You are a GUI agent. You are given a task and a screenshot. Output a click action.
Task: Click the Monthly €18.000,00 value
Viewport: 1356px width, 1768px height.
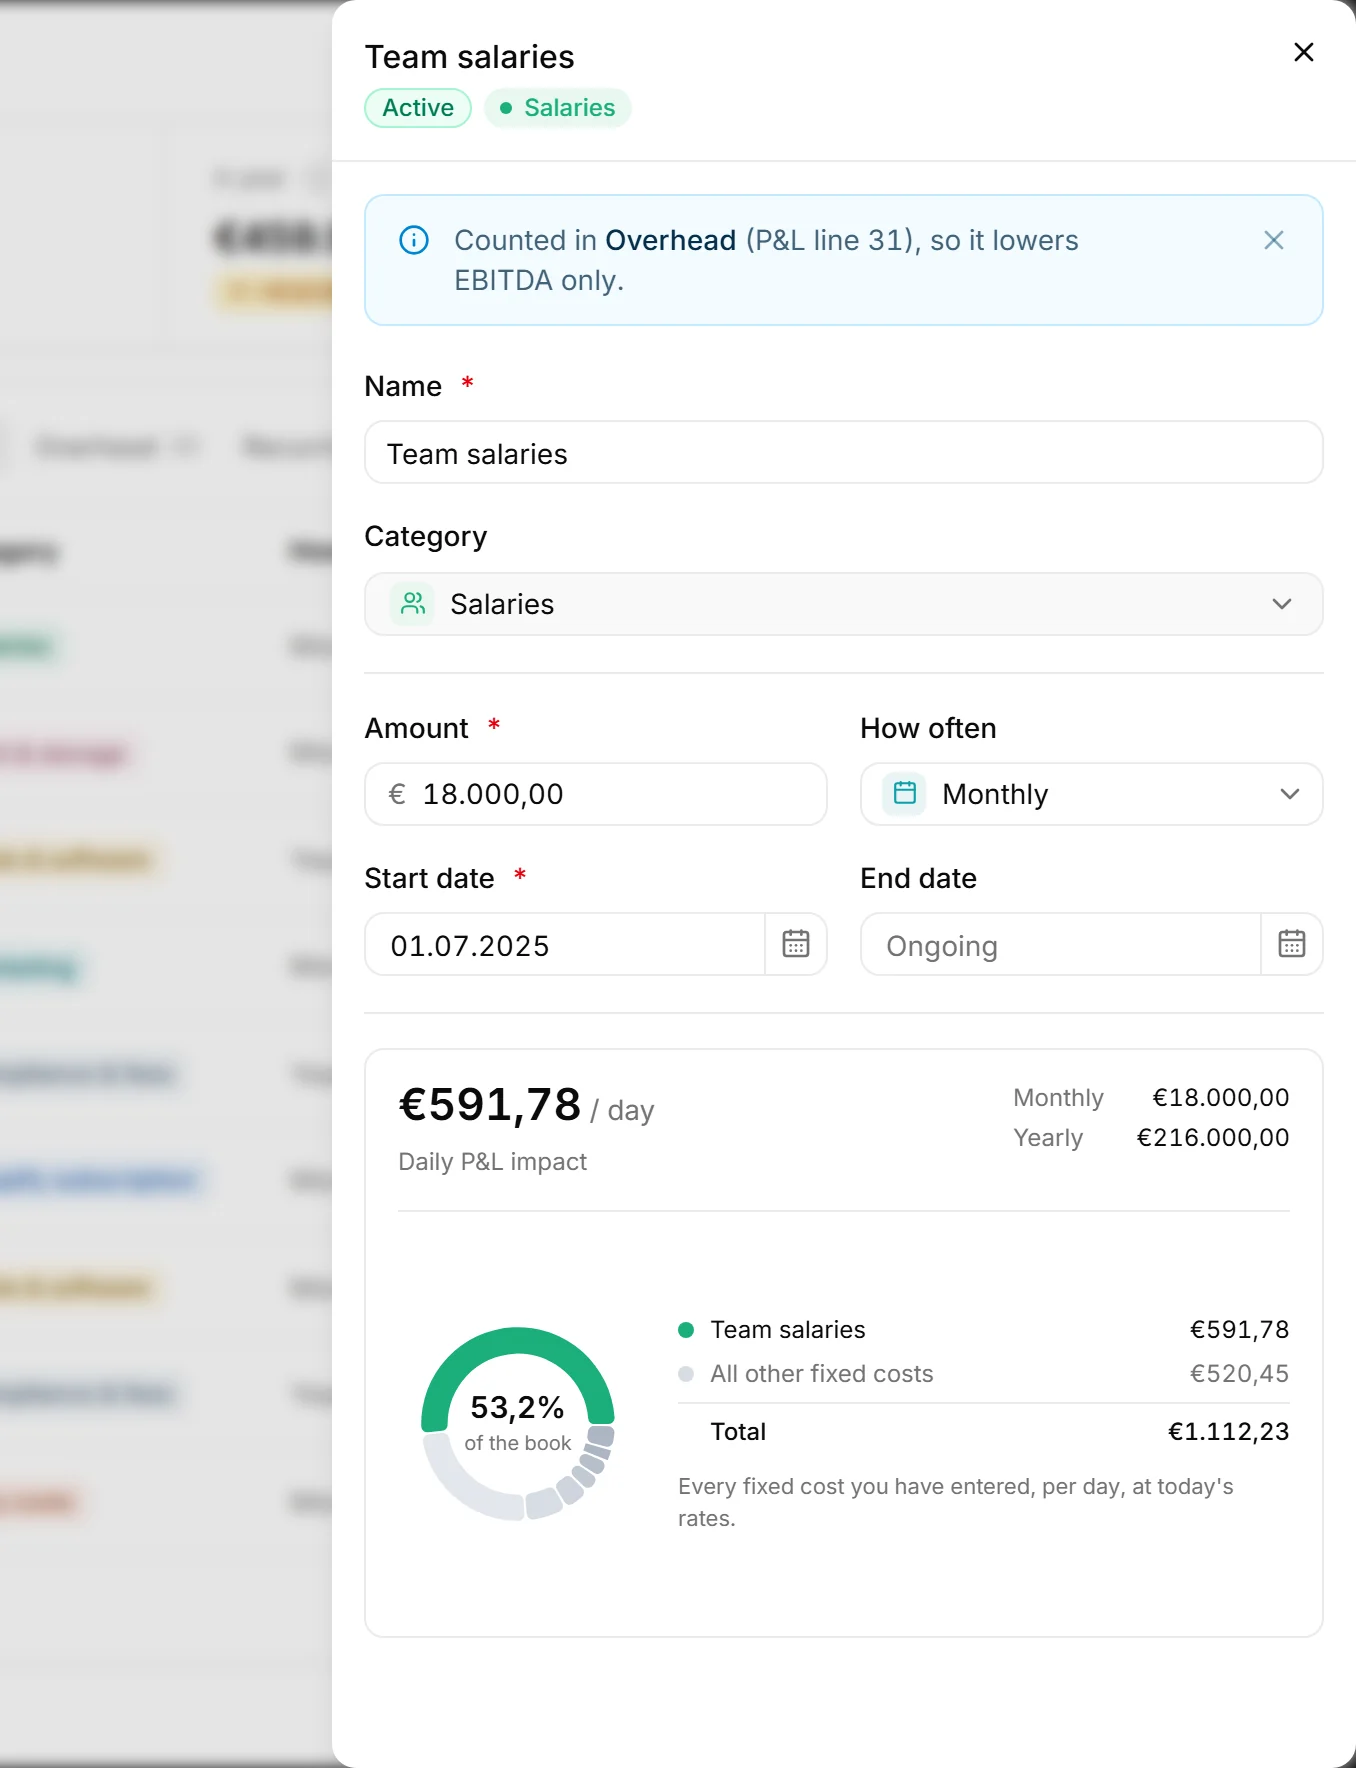pos(1220,1098)
